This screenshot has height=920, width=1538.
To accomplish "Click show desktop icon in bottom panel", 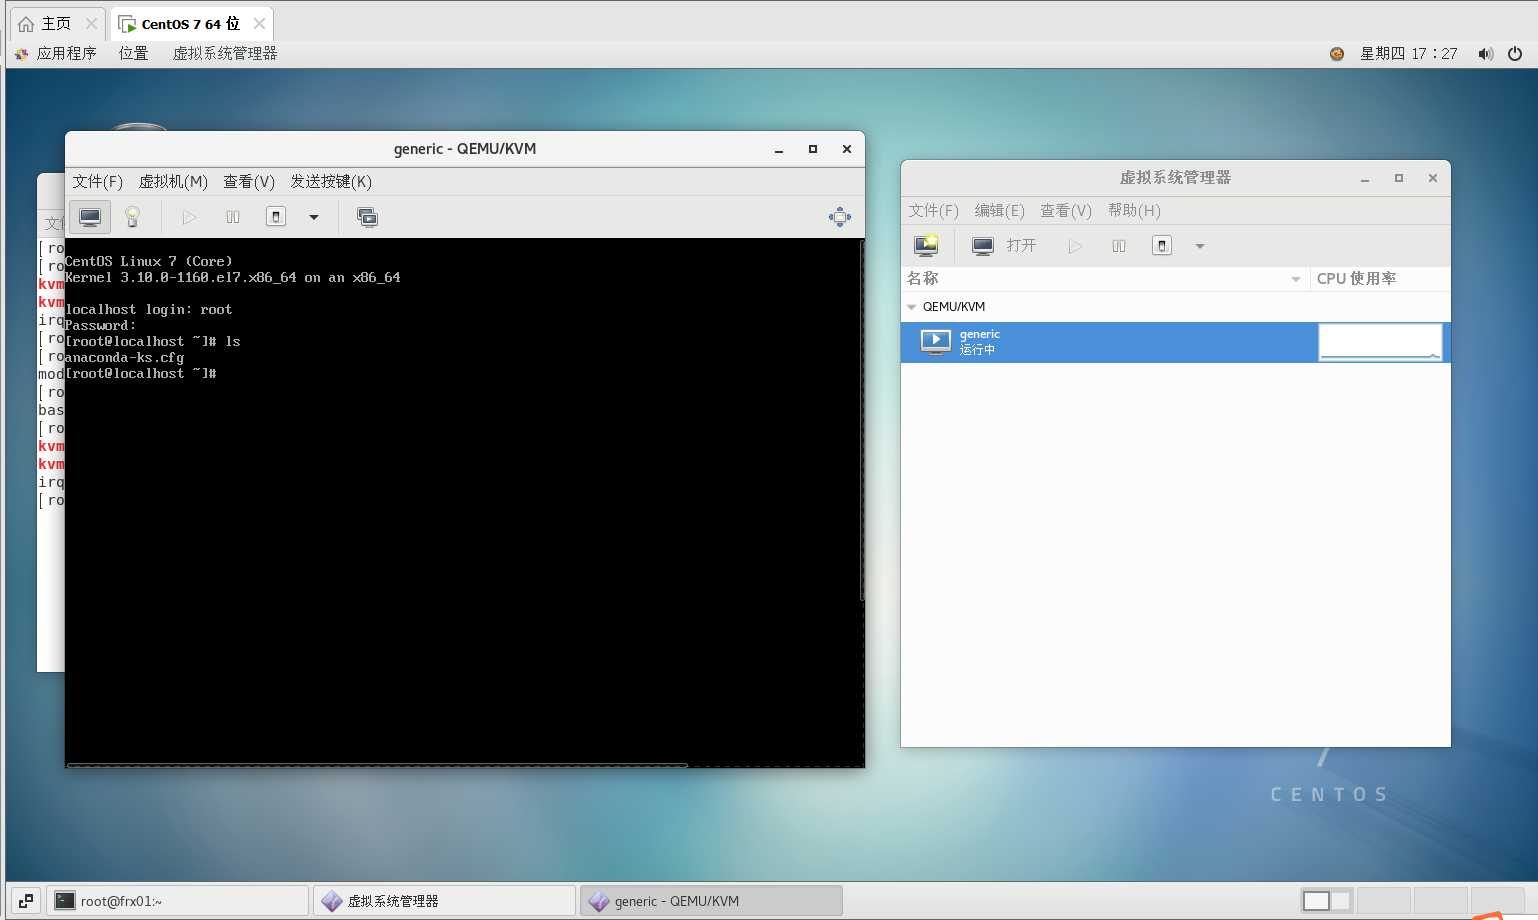I will 26,901.
